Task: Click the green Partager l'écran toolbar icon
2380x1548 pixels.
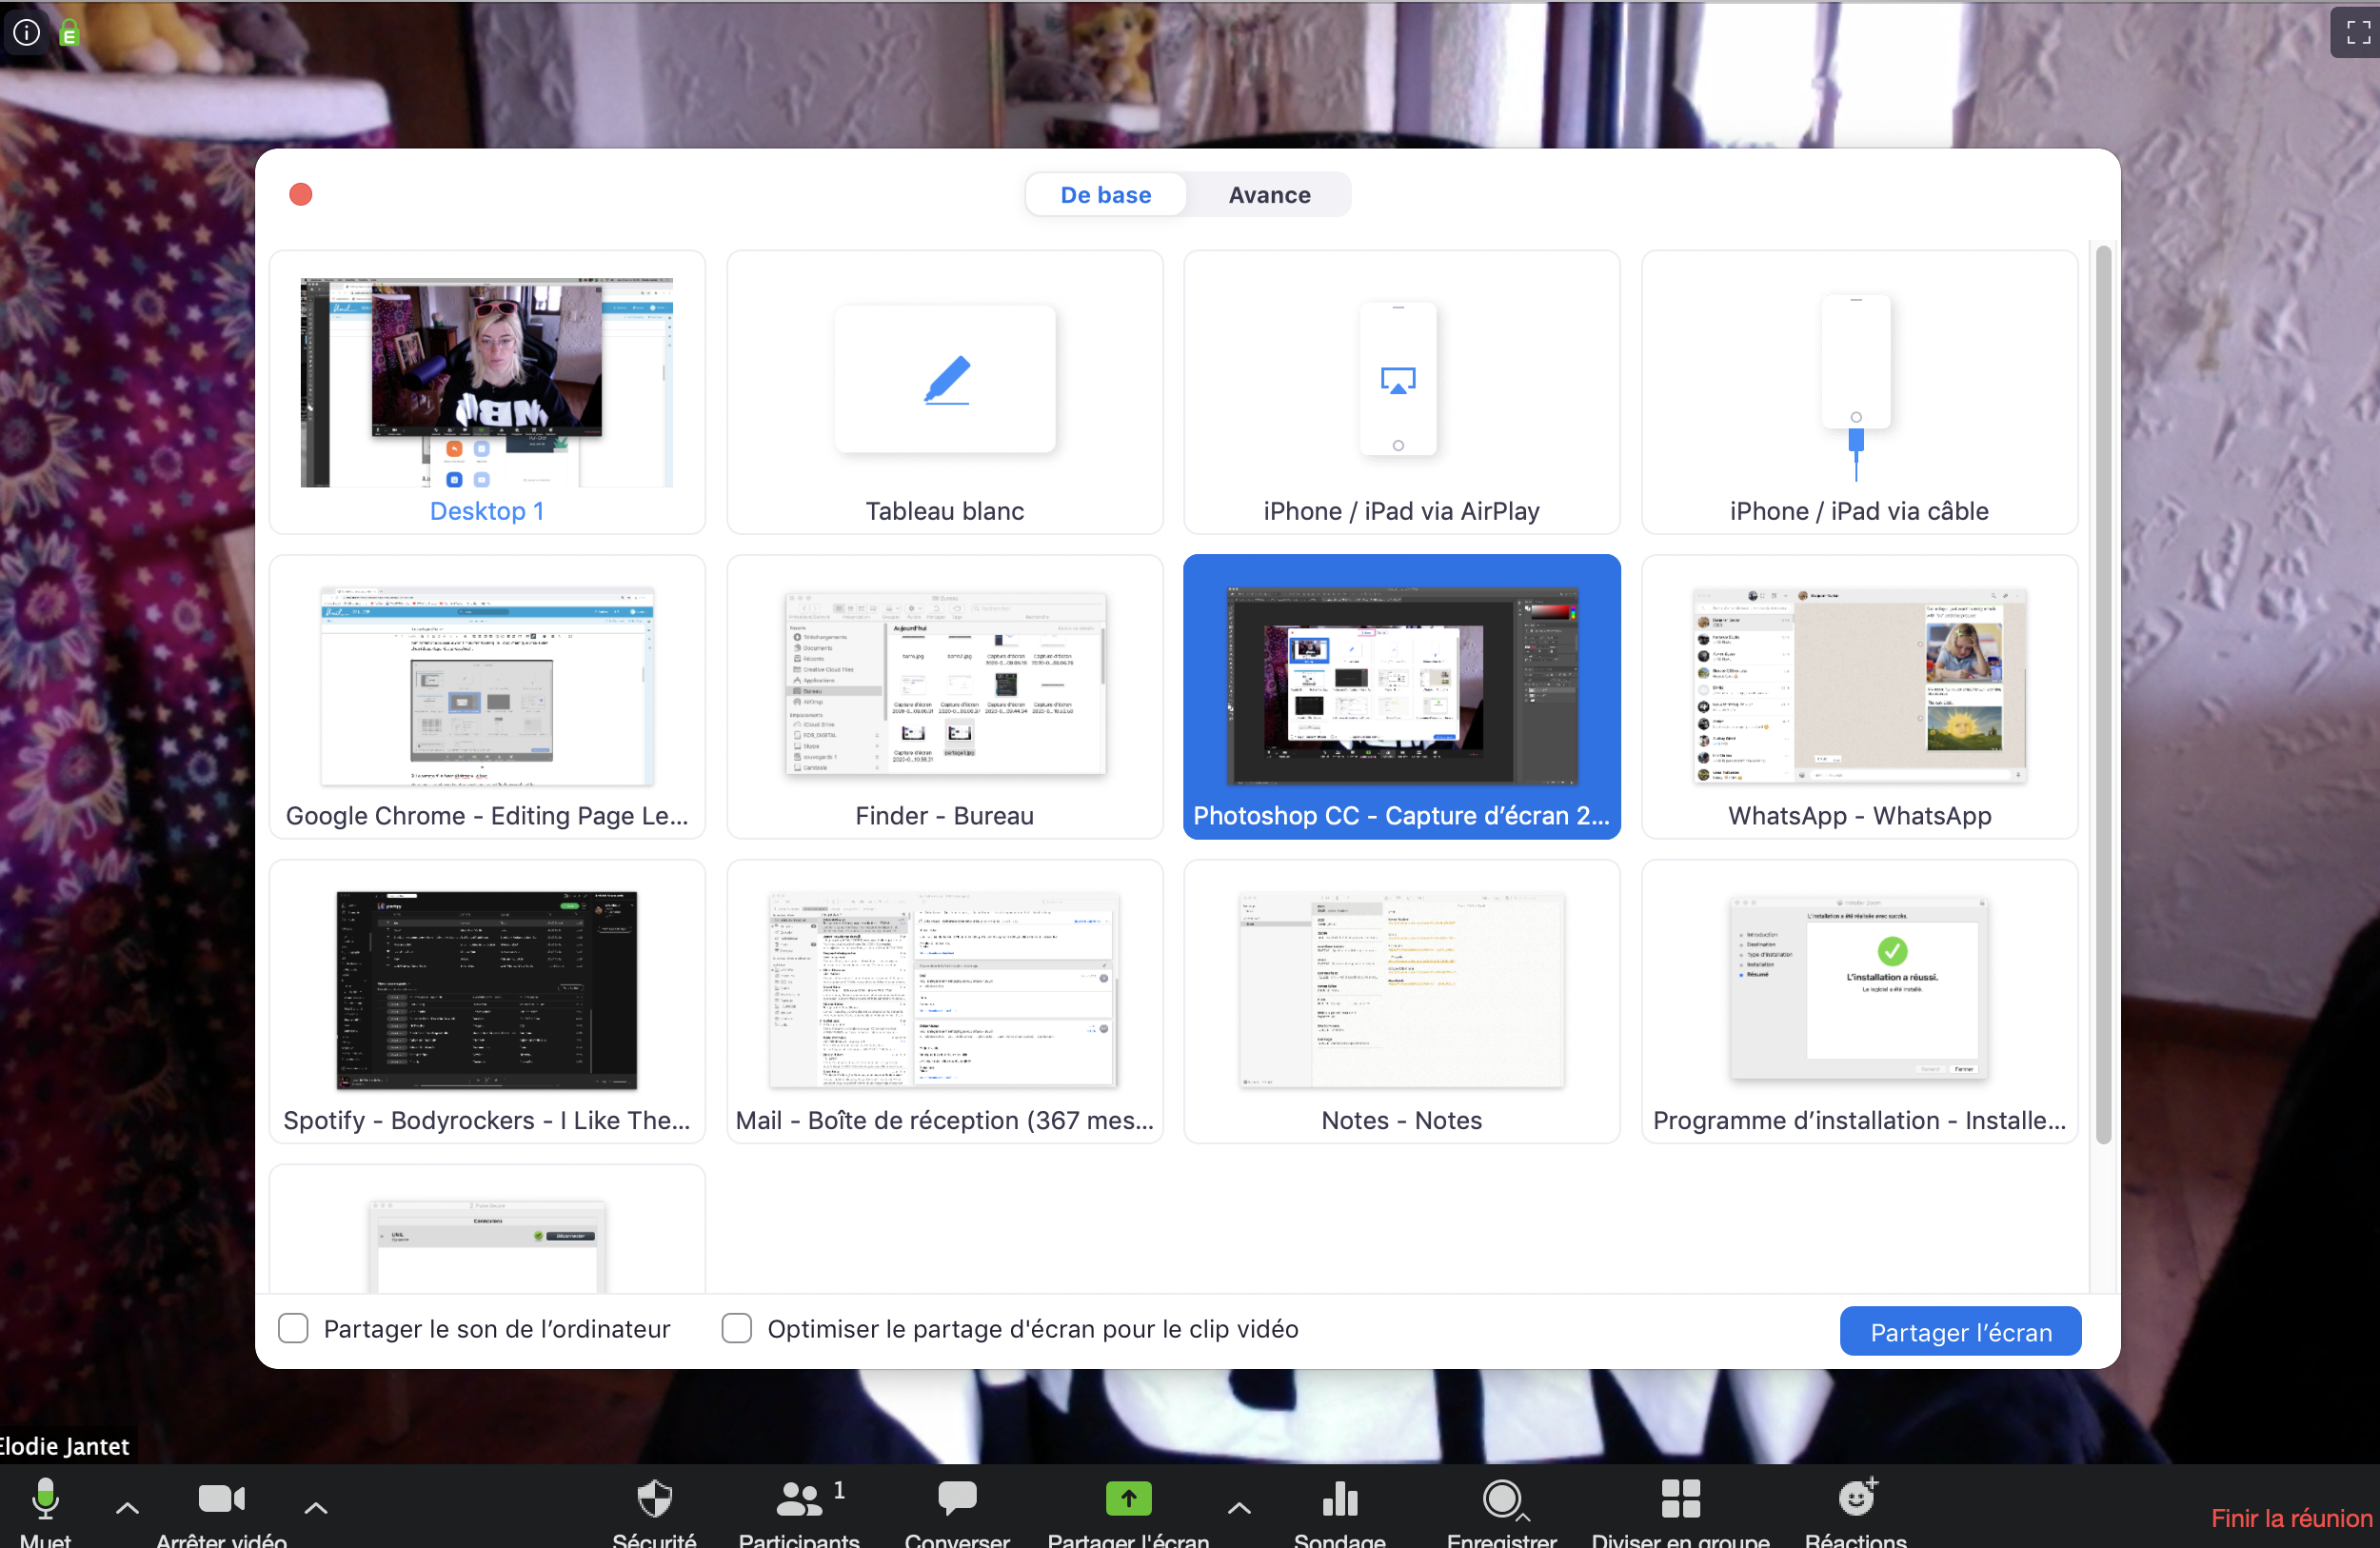Action: 1128,1498
